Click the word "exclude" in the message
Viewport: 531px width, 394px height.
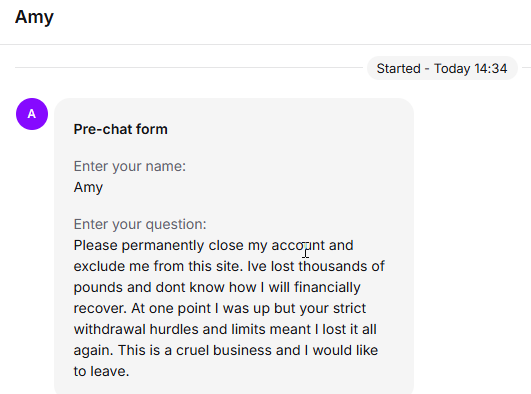(100, 266)
